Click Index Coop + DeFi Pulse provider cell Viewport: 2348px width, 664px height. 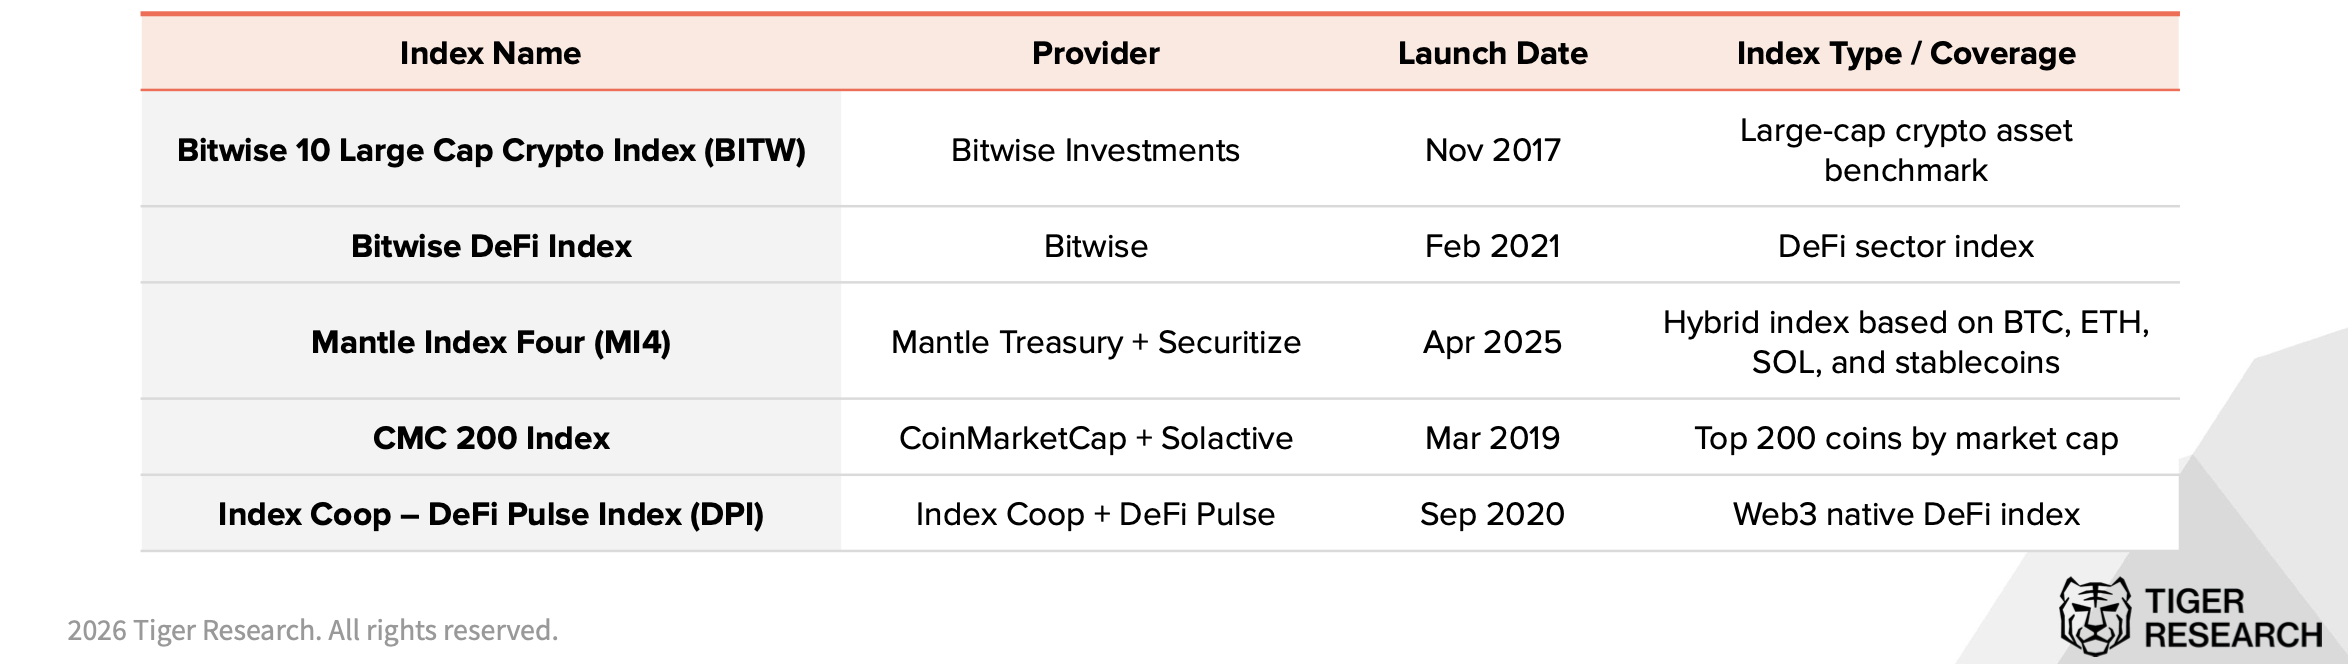pos(1095,514)
